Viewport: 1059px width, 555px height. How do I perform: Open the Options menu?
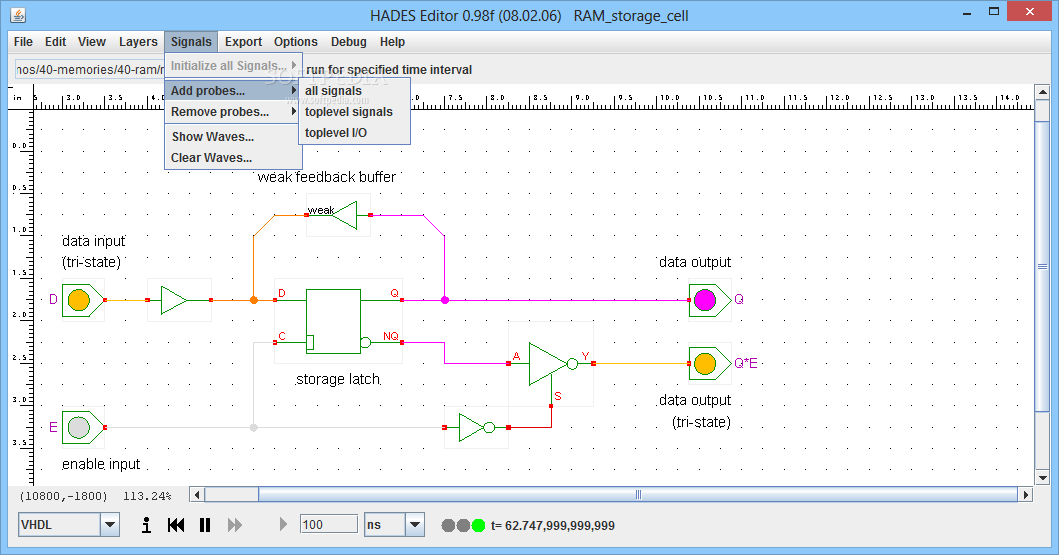click(x=296, y=42)
